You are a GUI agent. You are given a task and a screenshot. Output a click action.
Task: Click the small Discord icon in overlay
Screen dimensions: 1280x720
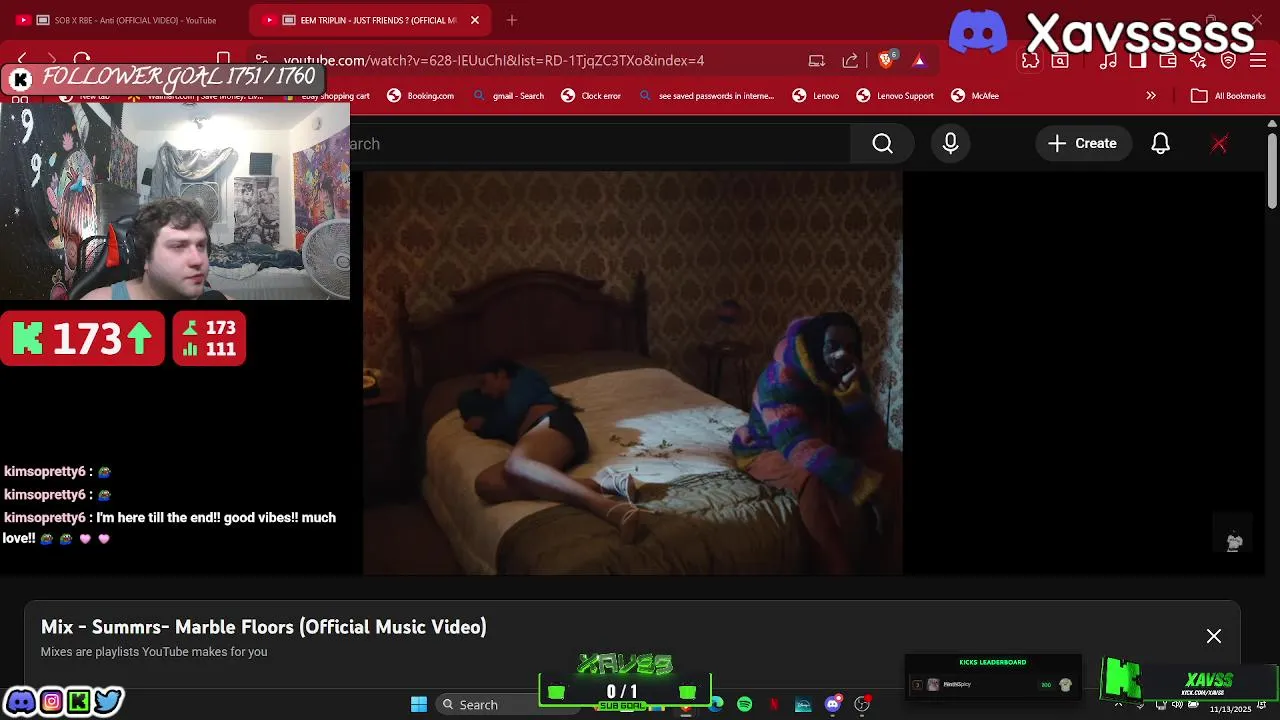click(x=20, y=701)
